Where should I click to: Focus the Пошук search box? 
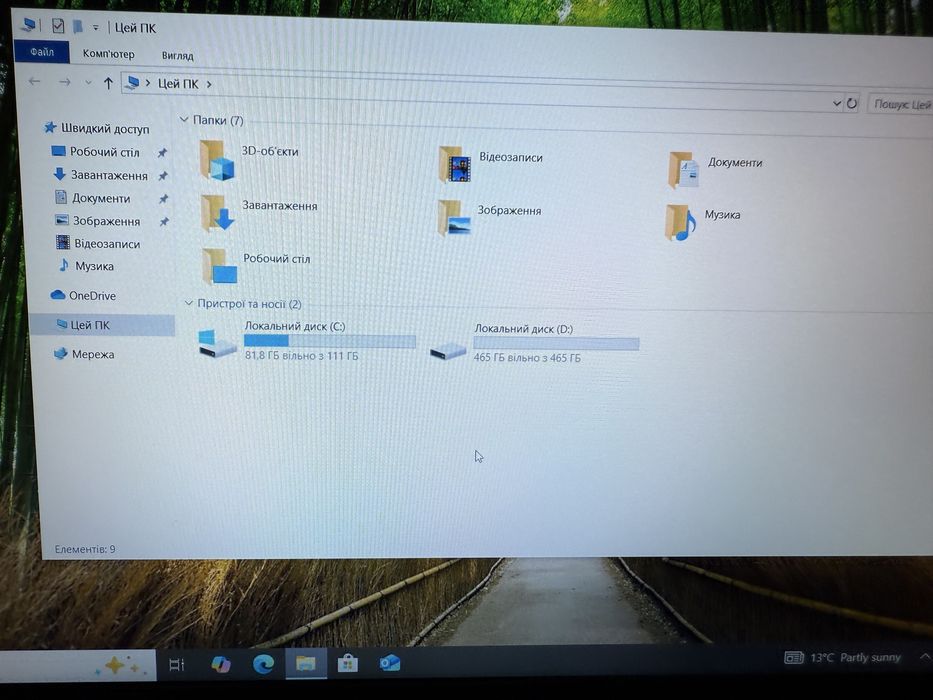900,104
